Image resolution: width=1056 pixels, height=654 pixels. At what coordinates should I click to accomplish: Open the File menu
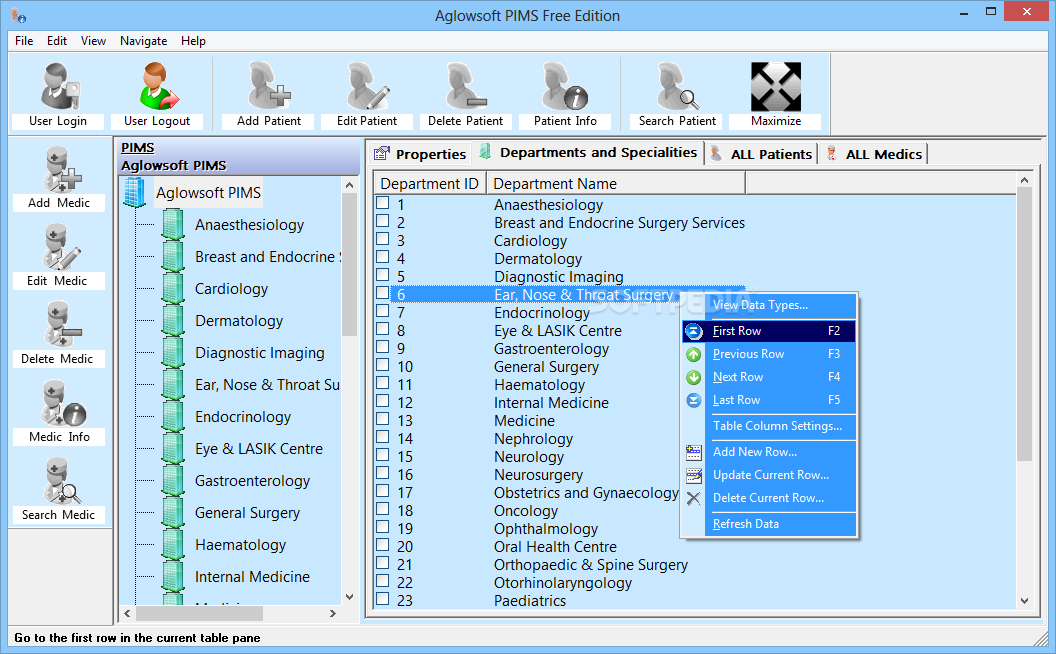[x=24, y=40]
